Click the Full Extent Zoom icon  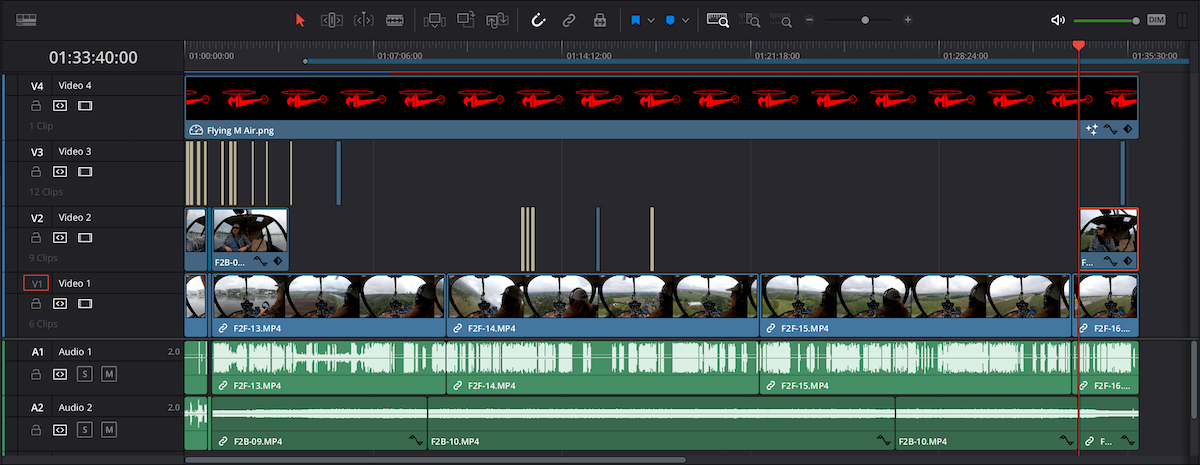click(x=718, y=20)
